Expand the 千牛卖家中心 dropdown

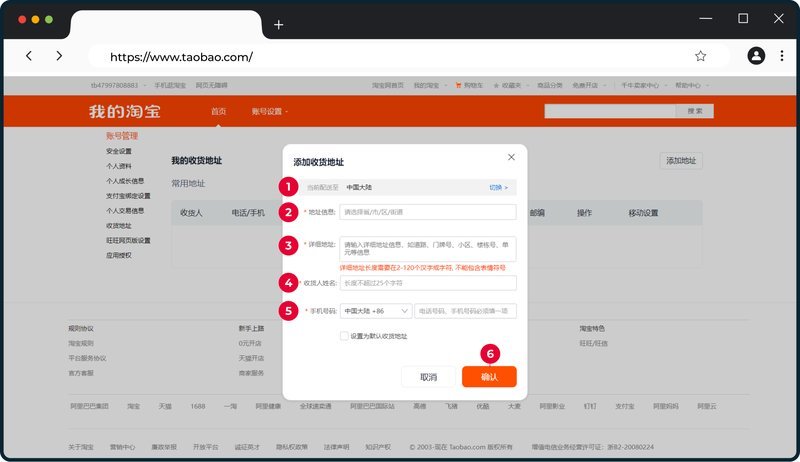tap(643, 85)
